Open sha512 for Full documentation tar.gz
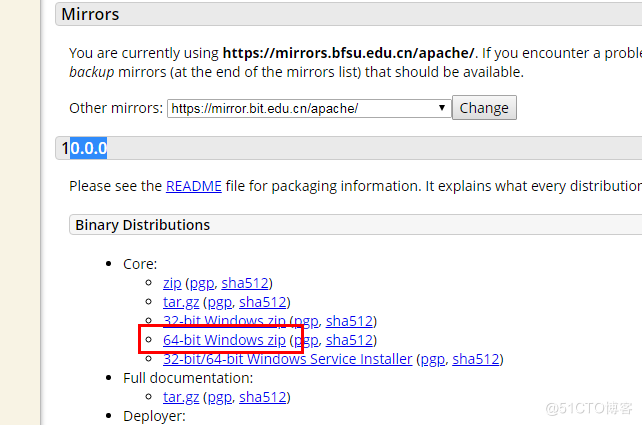This screenshot has width=642, height=425. (264, 397)
